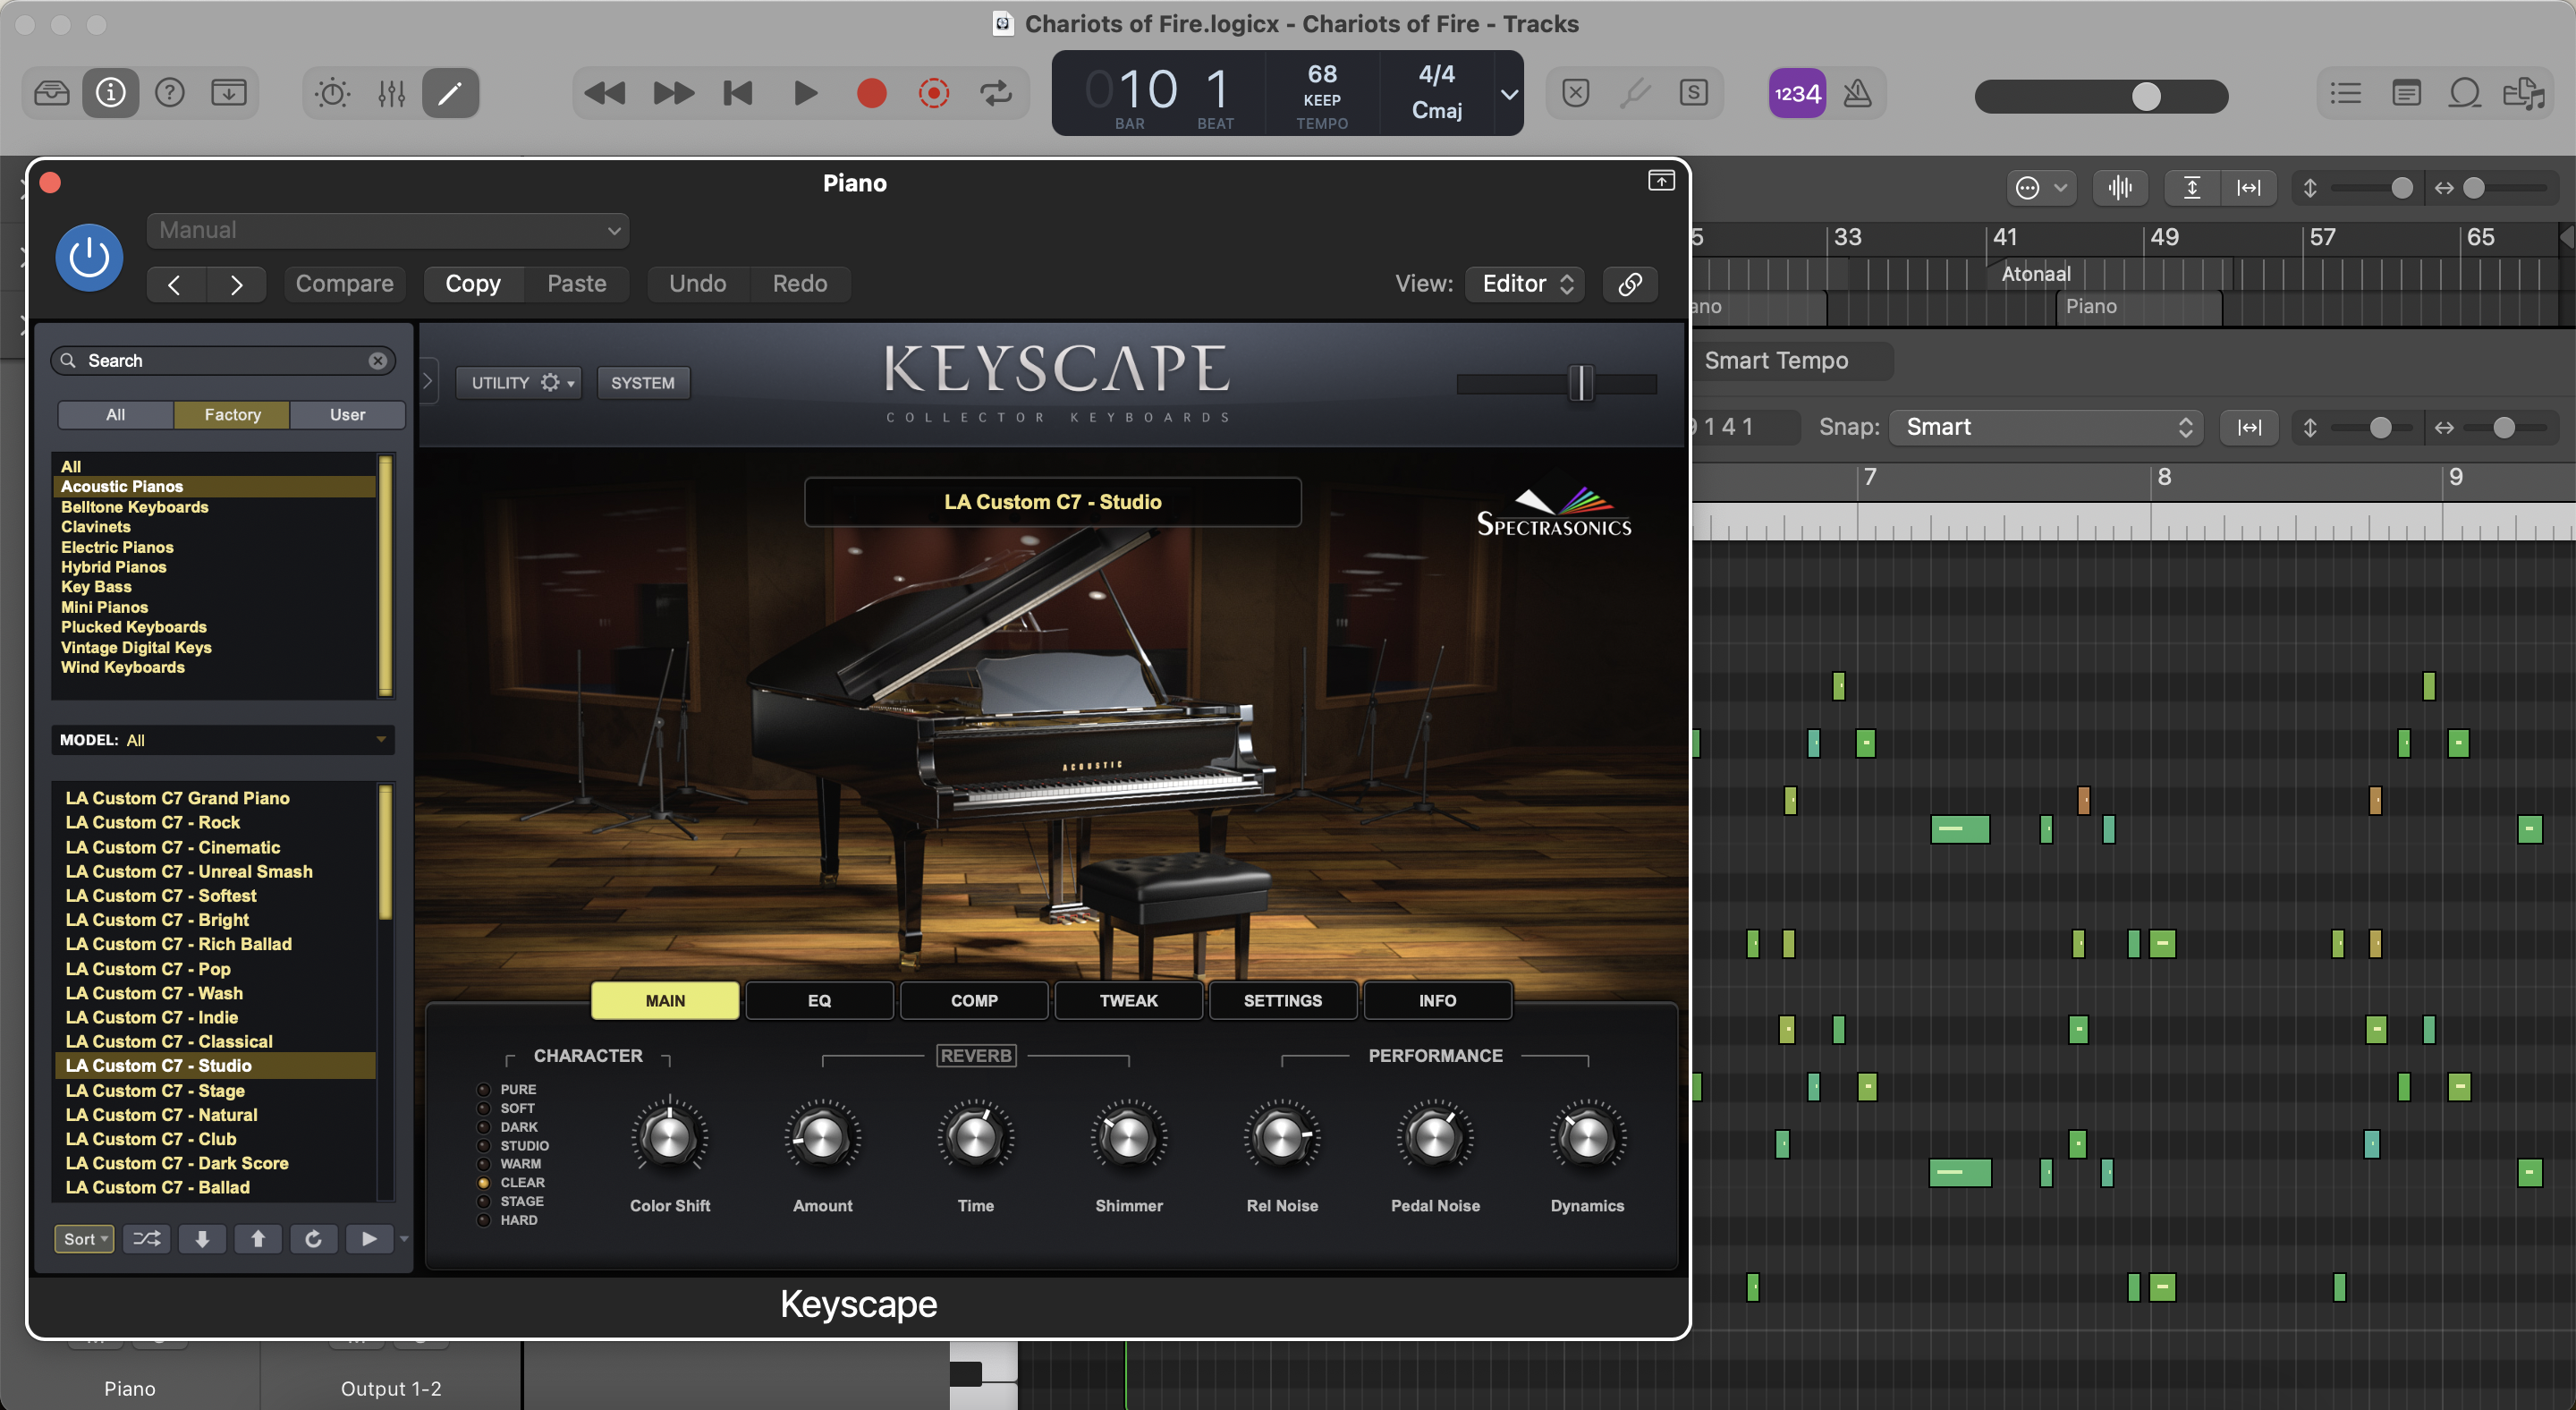Viewport: 2576px width, 1410px height.
Task: Toggle count-in 1234 button
Action: [x=1797, y=93]
